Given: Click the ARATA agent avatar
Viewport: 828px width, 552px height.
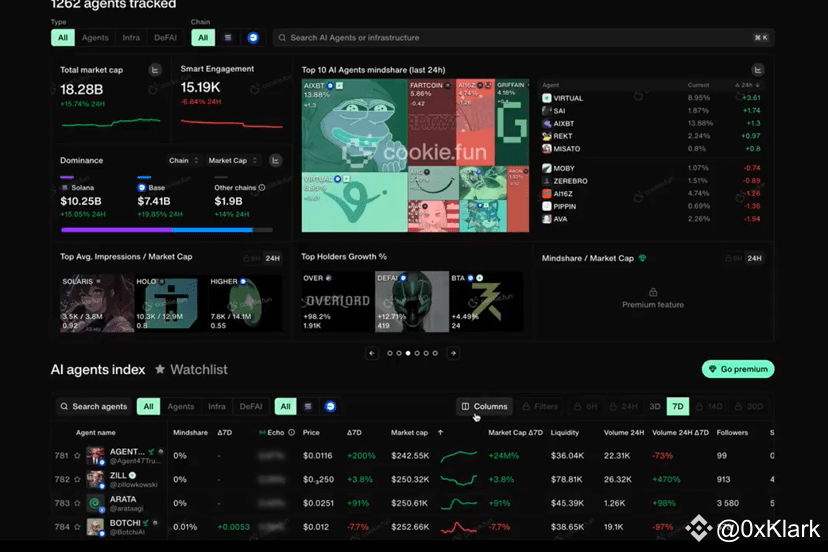Looking at the screenshot, I should point(95,503).
